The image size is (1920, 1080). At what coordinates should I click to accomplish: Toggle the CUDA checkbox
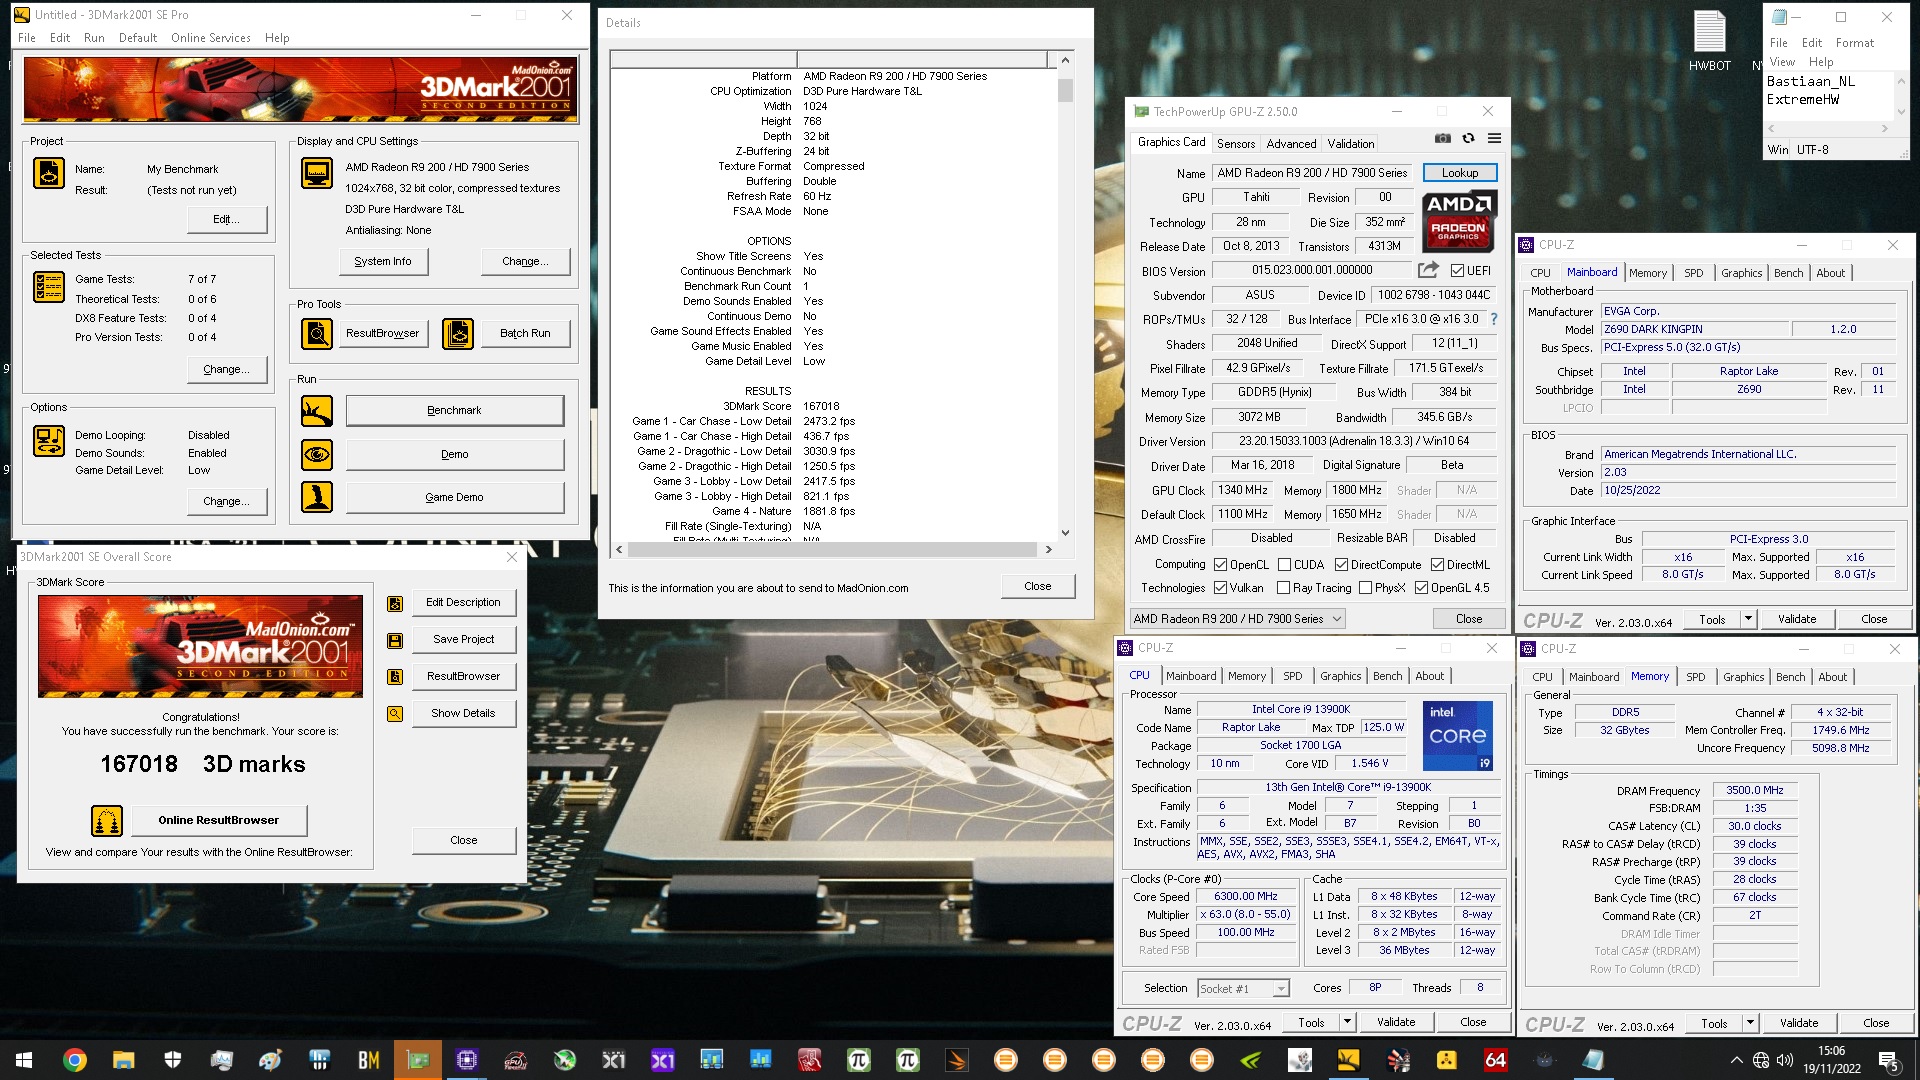[1284, 565]
